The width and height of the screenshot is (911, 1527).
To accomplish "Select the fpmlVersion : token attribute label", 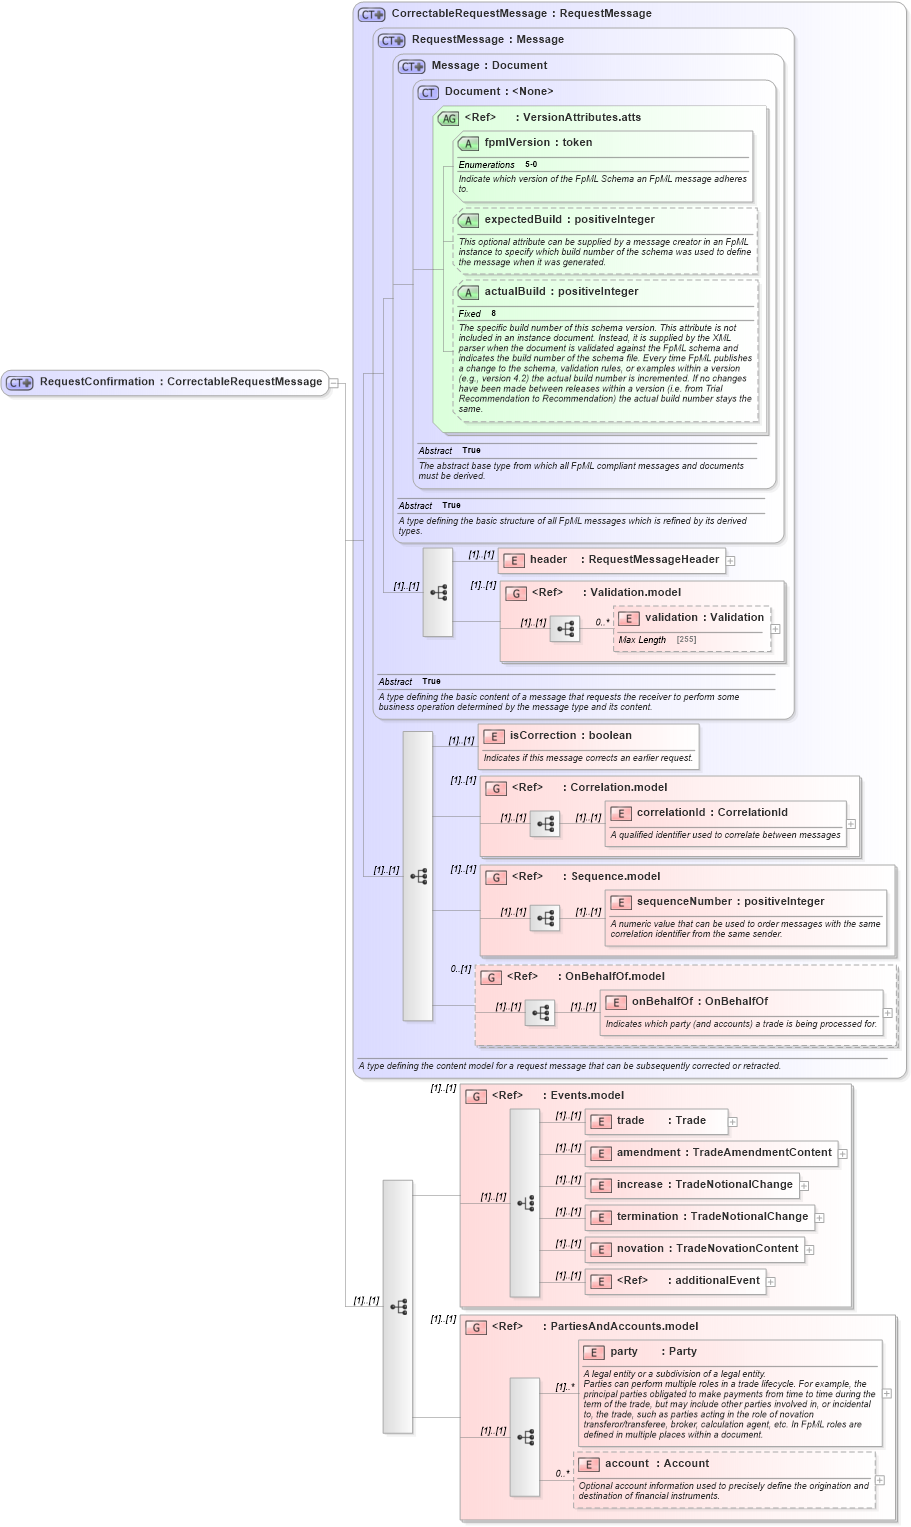I will tap(538, 143).
